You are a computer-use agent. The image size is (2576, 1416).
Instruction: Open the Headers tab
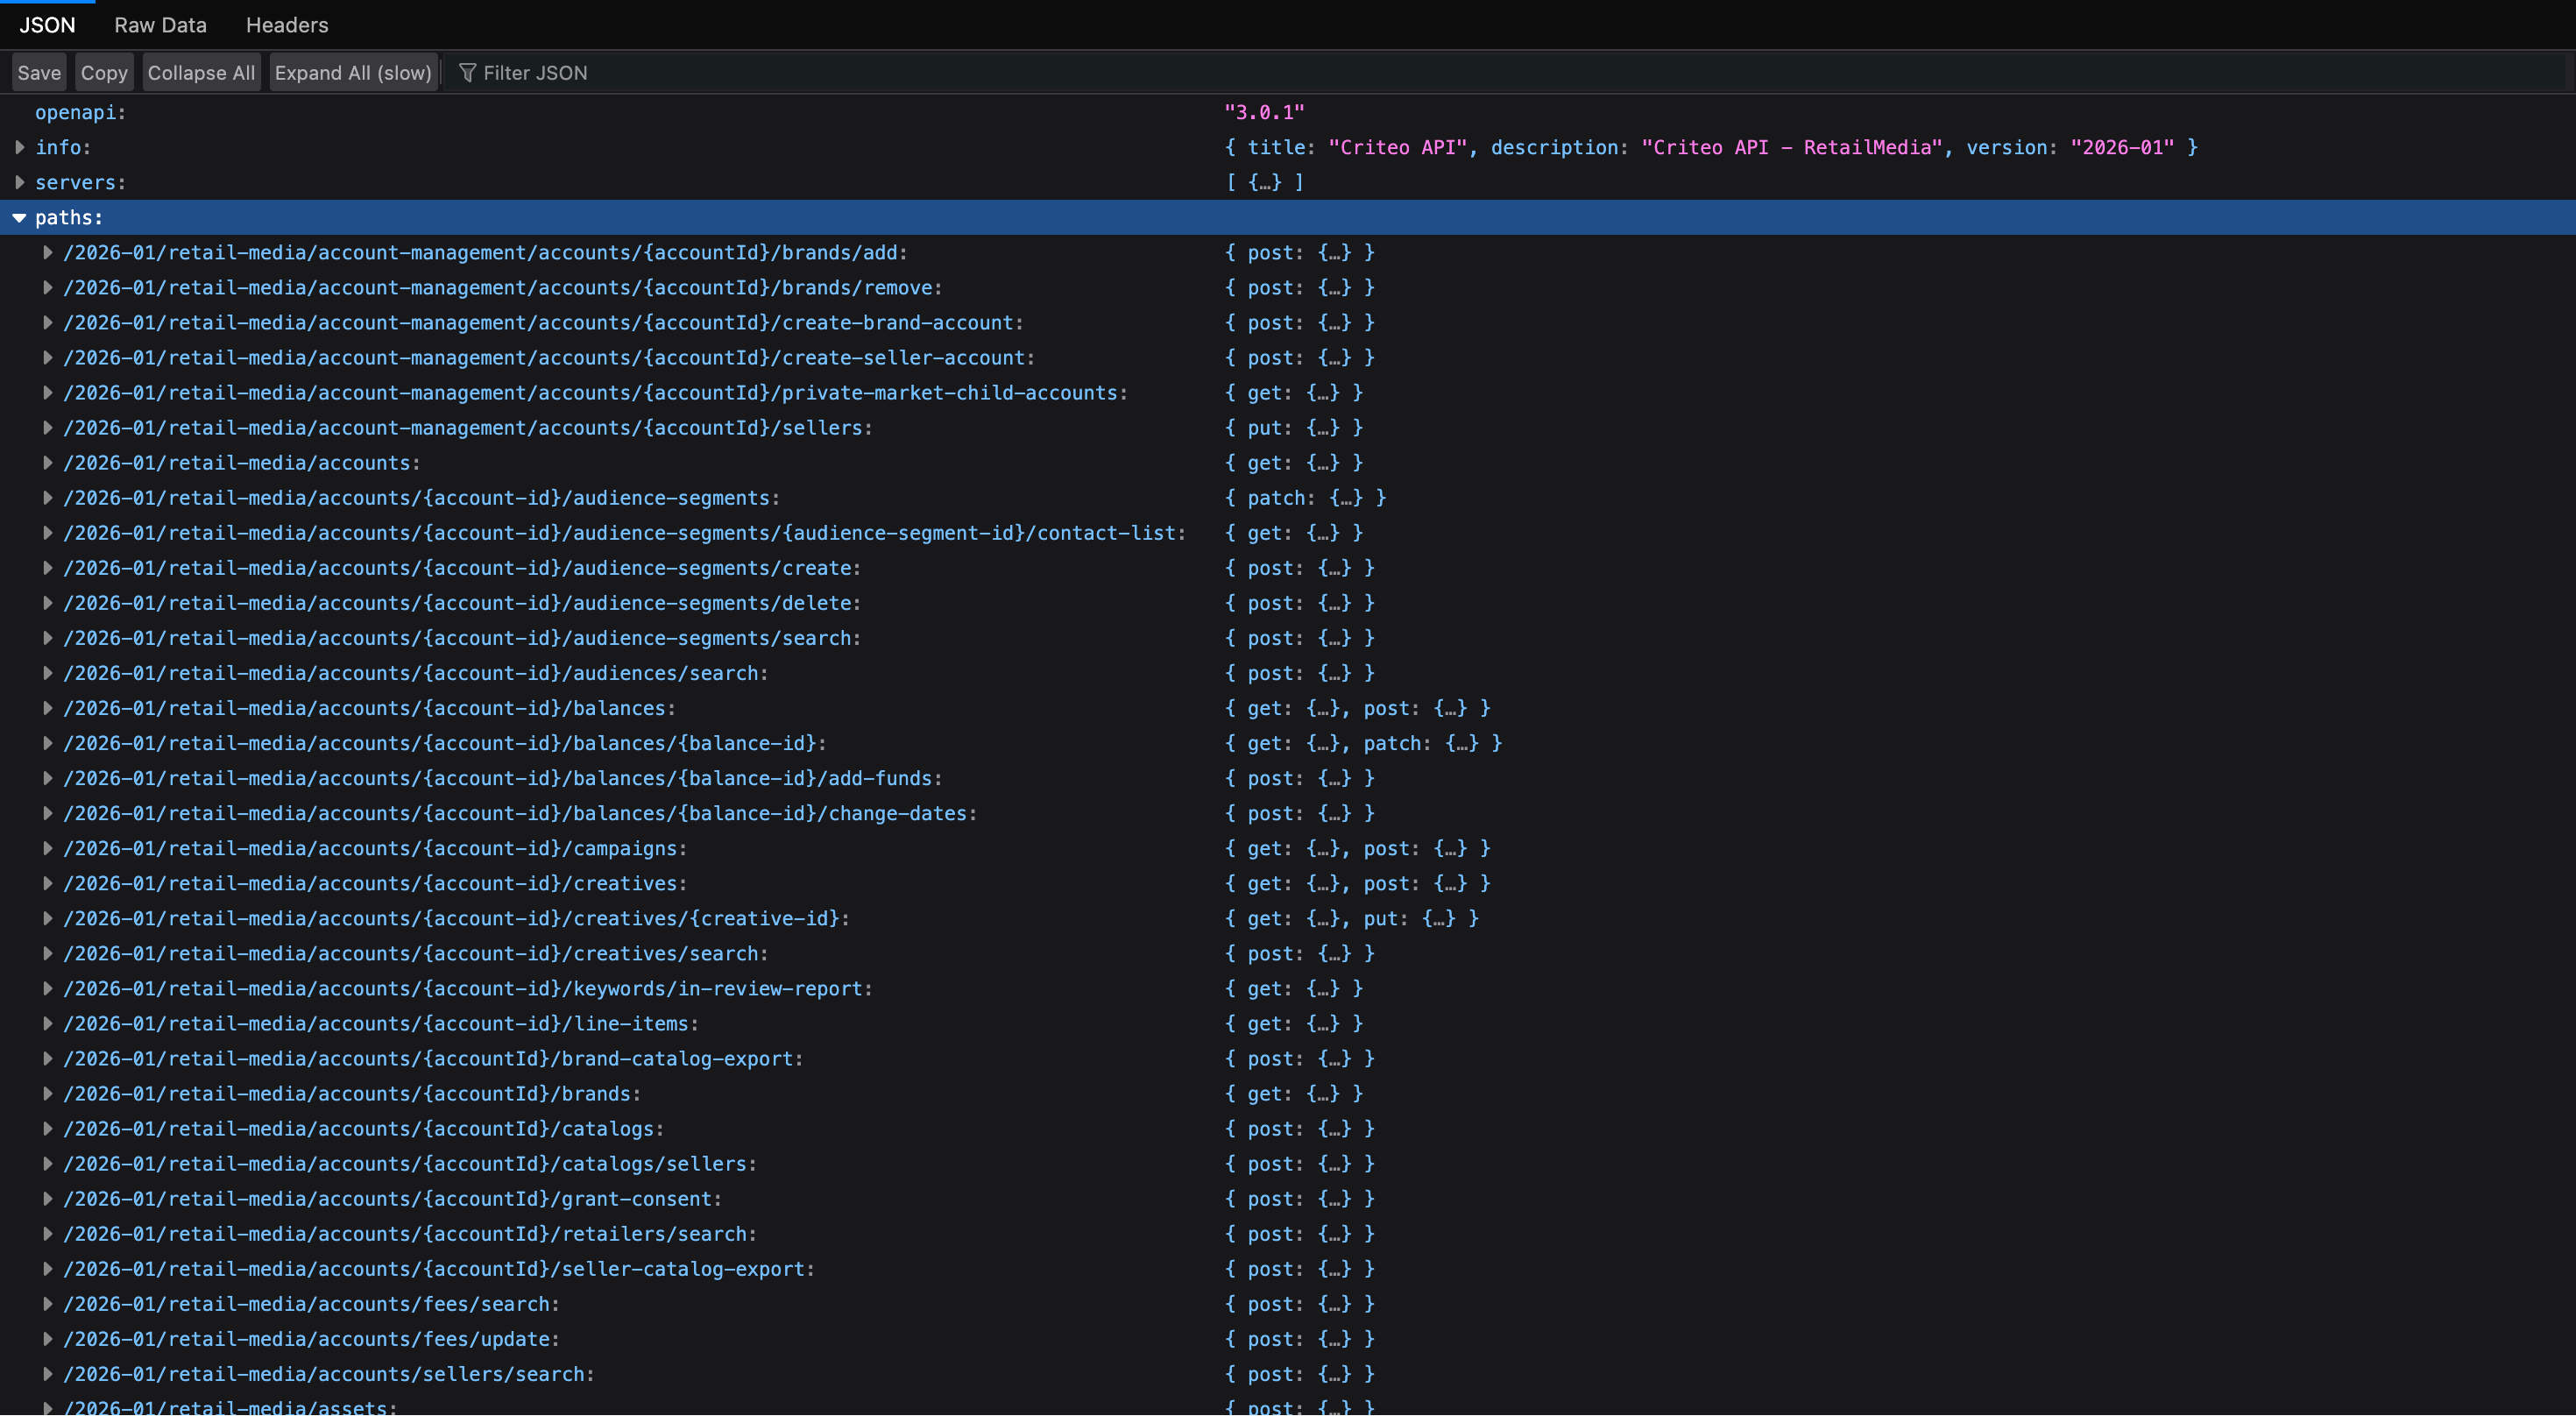(x=287, y=25)
